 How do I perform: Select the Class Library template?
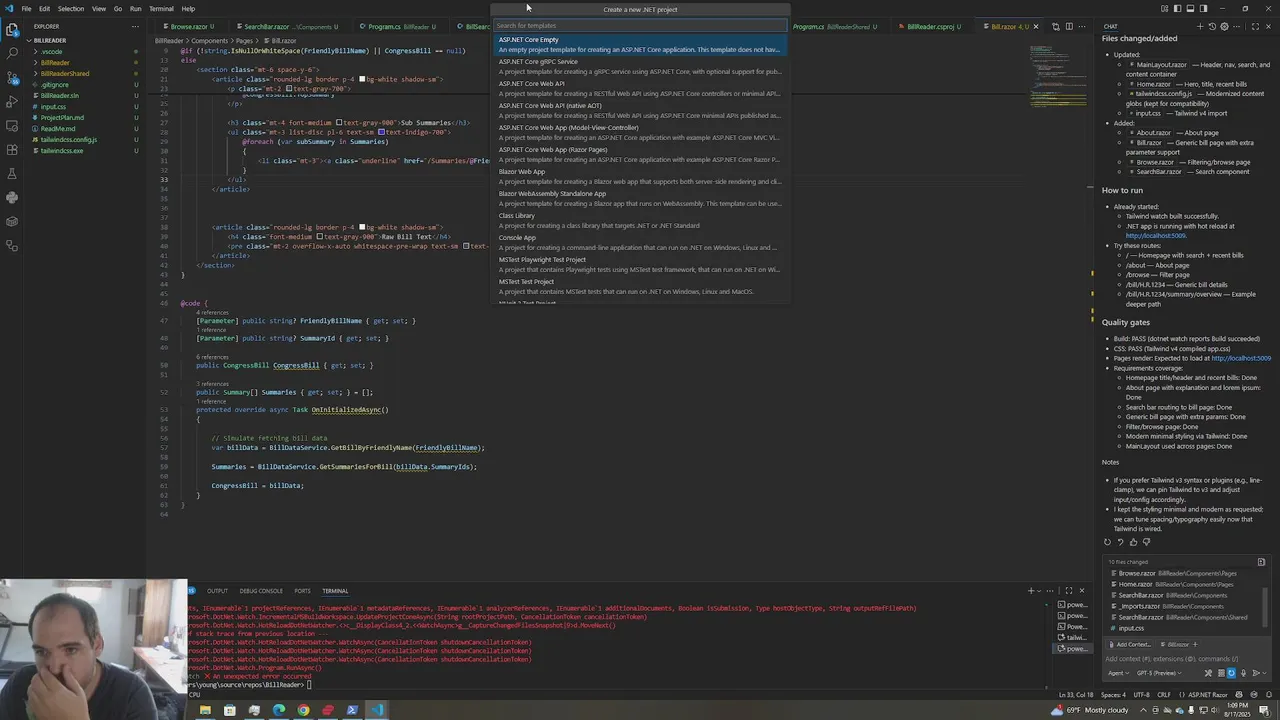click(x=640, y=220)
